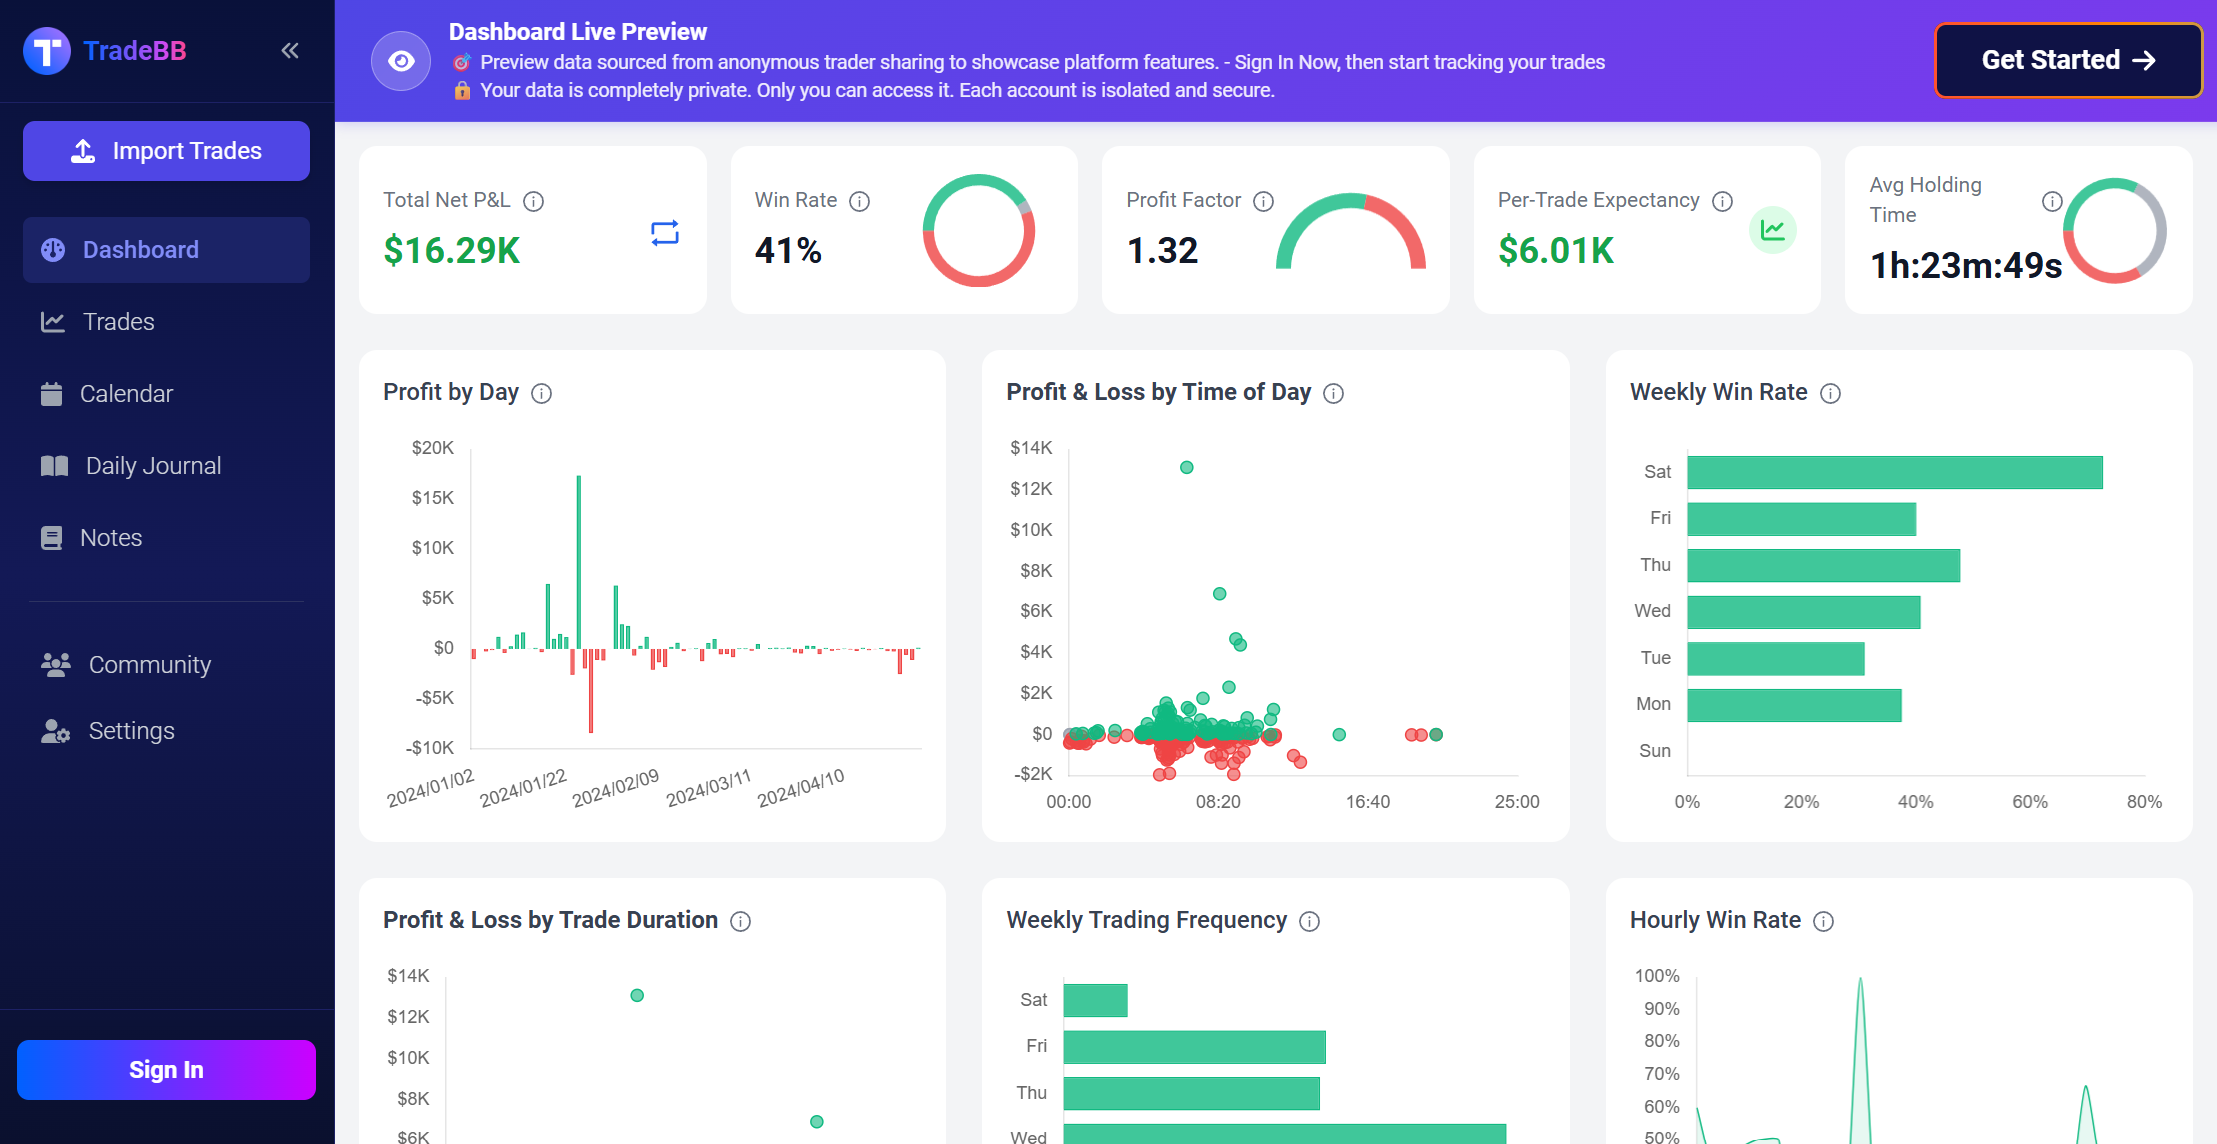Screen dimensions: 2217x1144
Task: Click the tallest green bar in Profit by Day
Action: click(x=579, y=562)
